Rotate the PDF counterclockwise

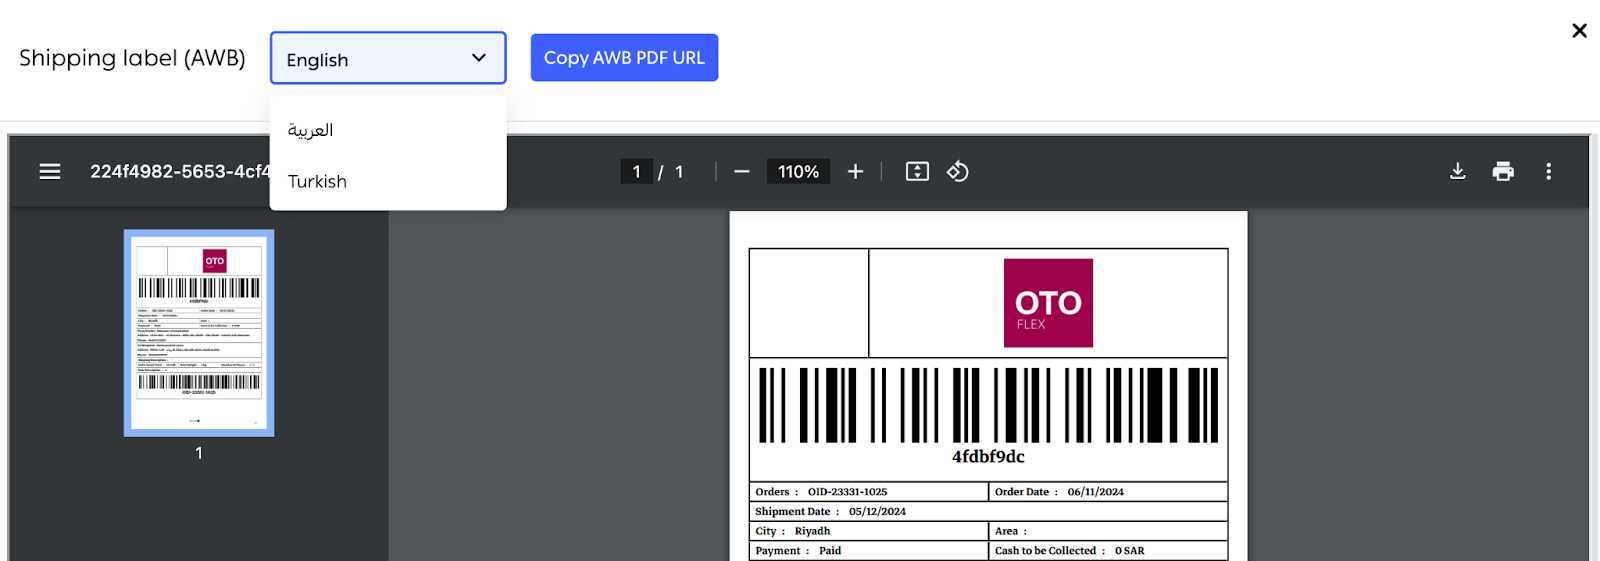[958, 172]
